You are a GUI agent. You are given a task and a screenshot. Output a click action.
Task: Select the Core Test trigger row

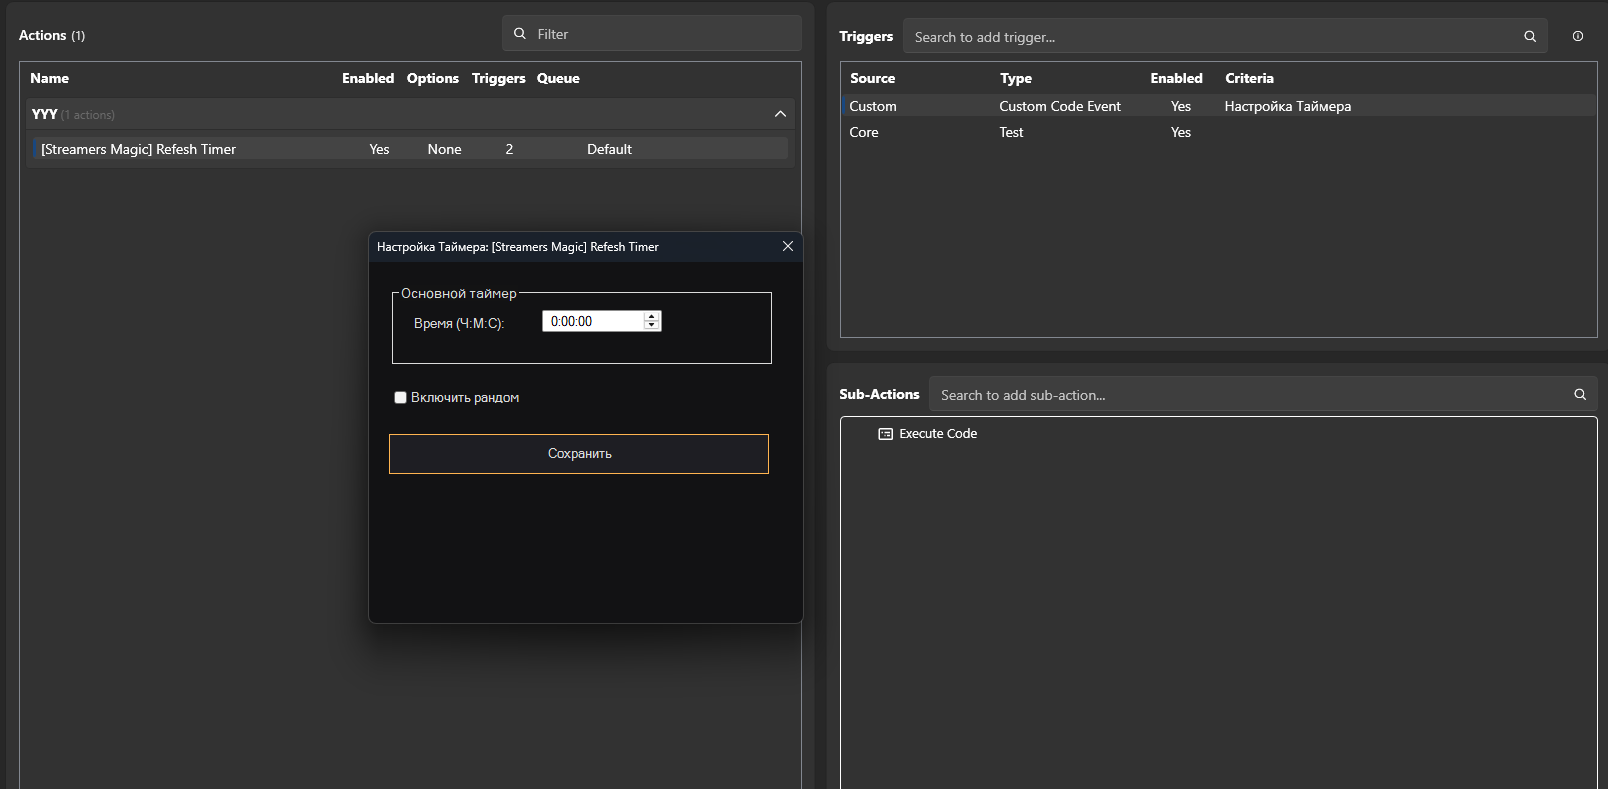(1011, 132)
